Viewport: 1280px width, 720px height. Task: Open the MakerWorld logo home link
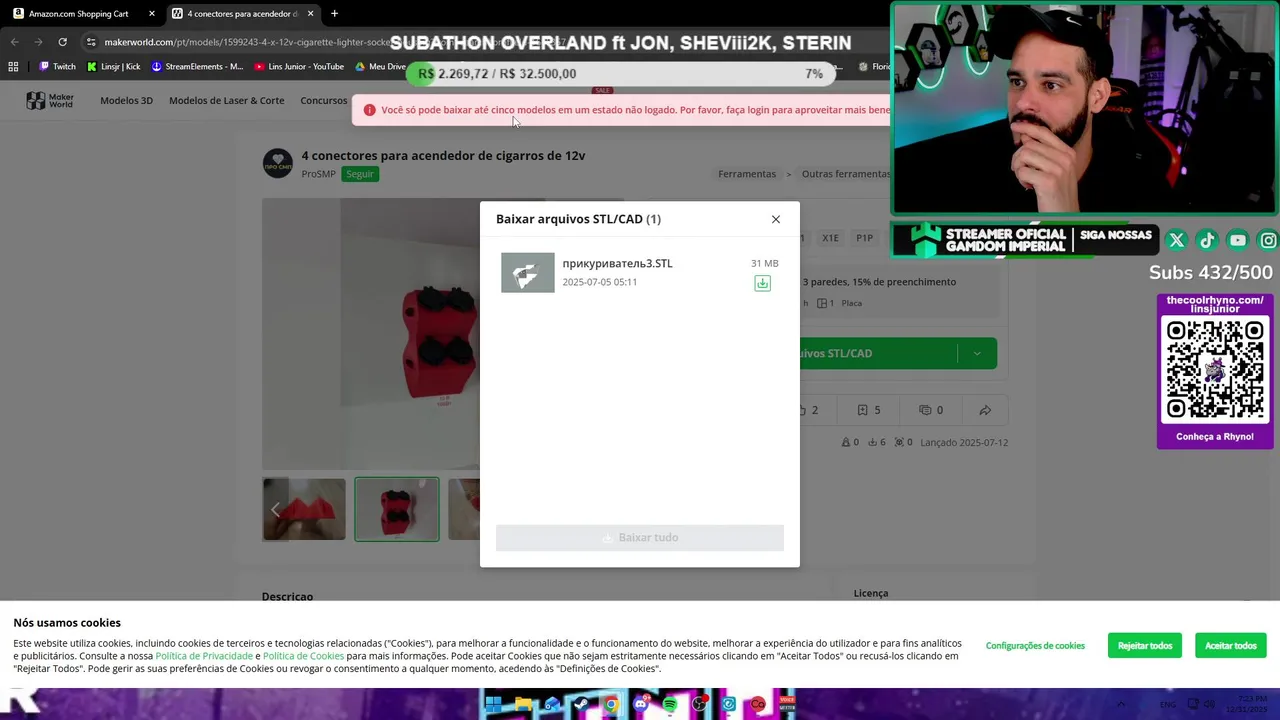pos(49,100)
